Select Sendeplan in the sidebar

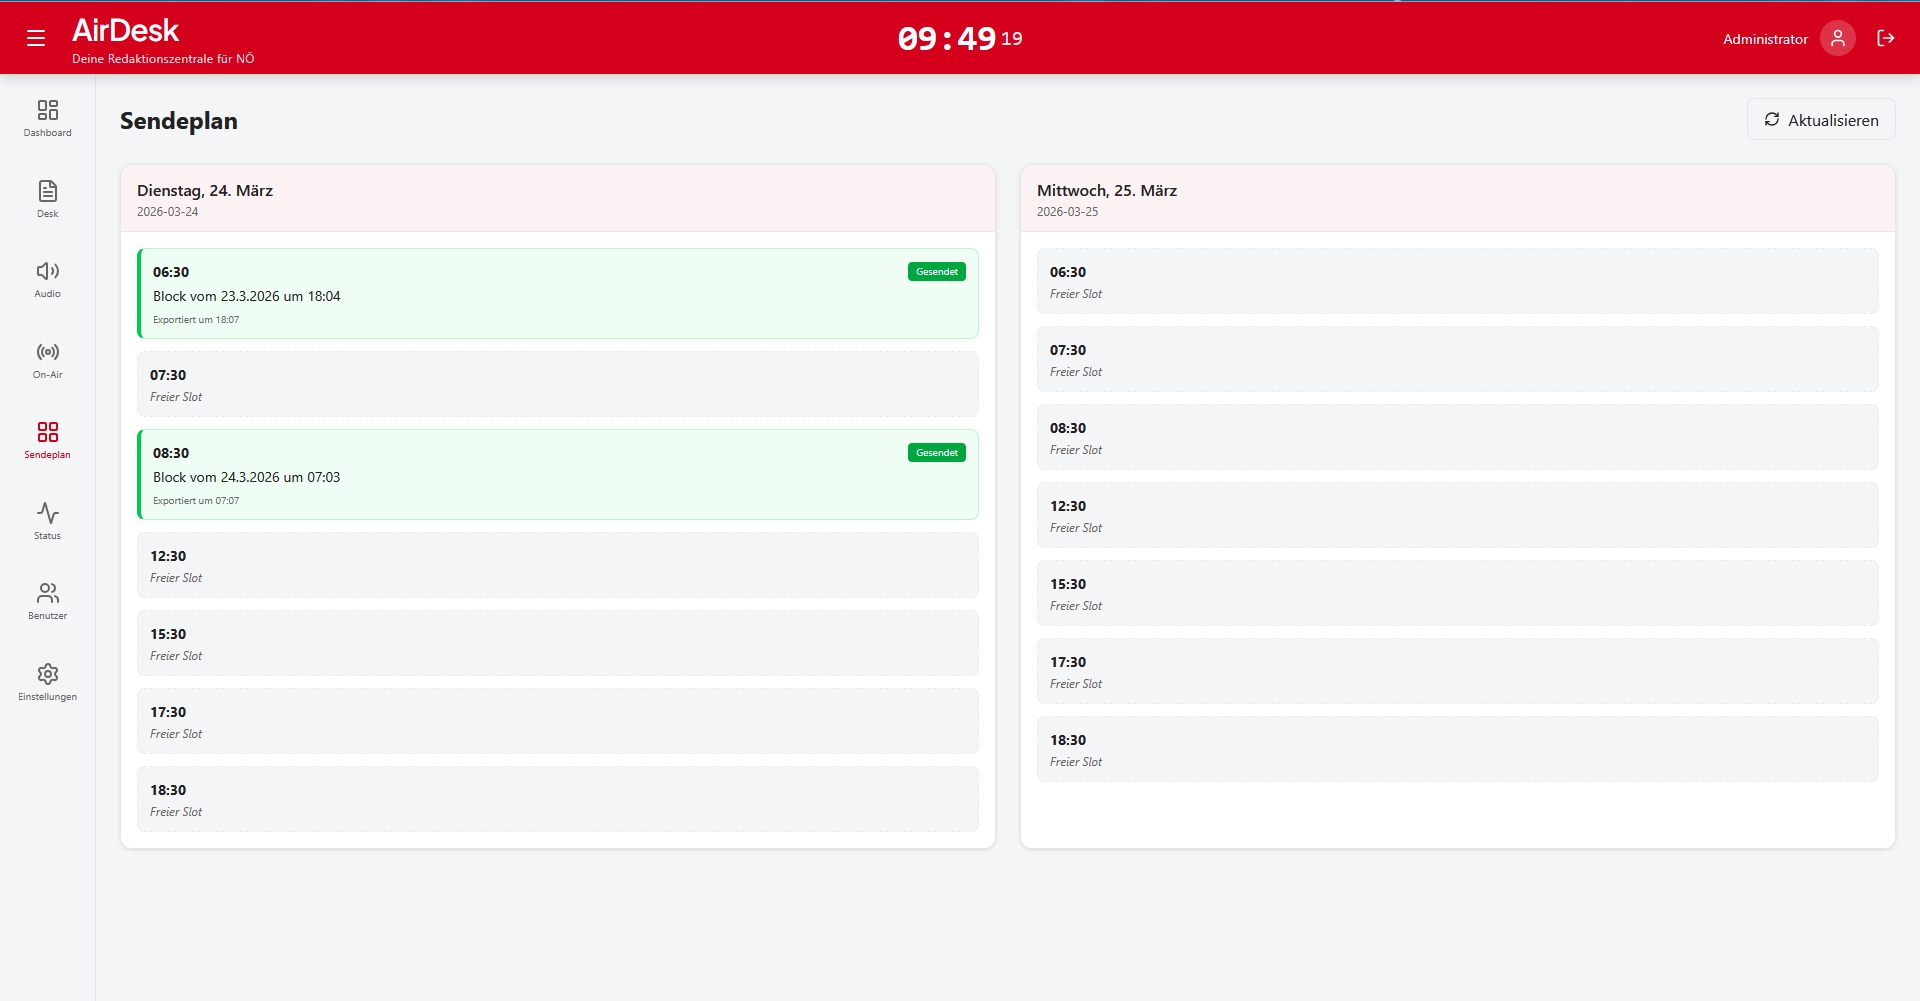point(47,440)
